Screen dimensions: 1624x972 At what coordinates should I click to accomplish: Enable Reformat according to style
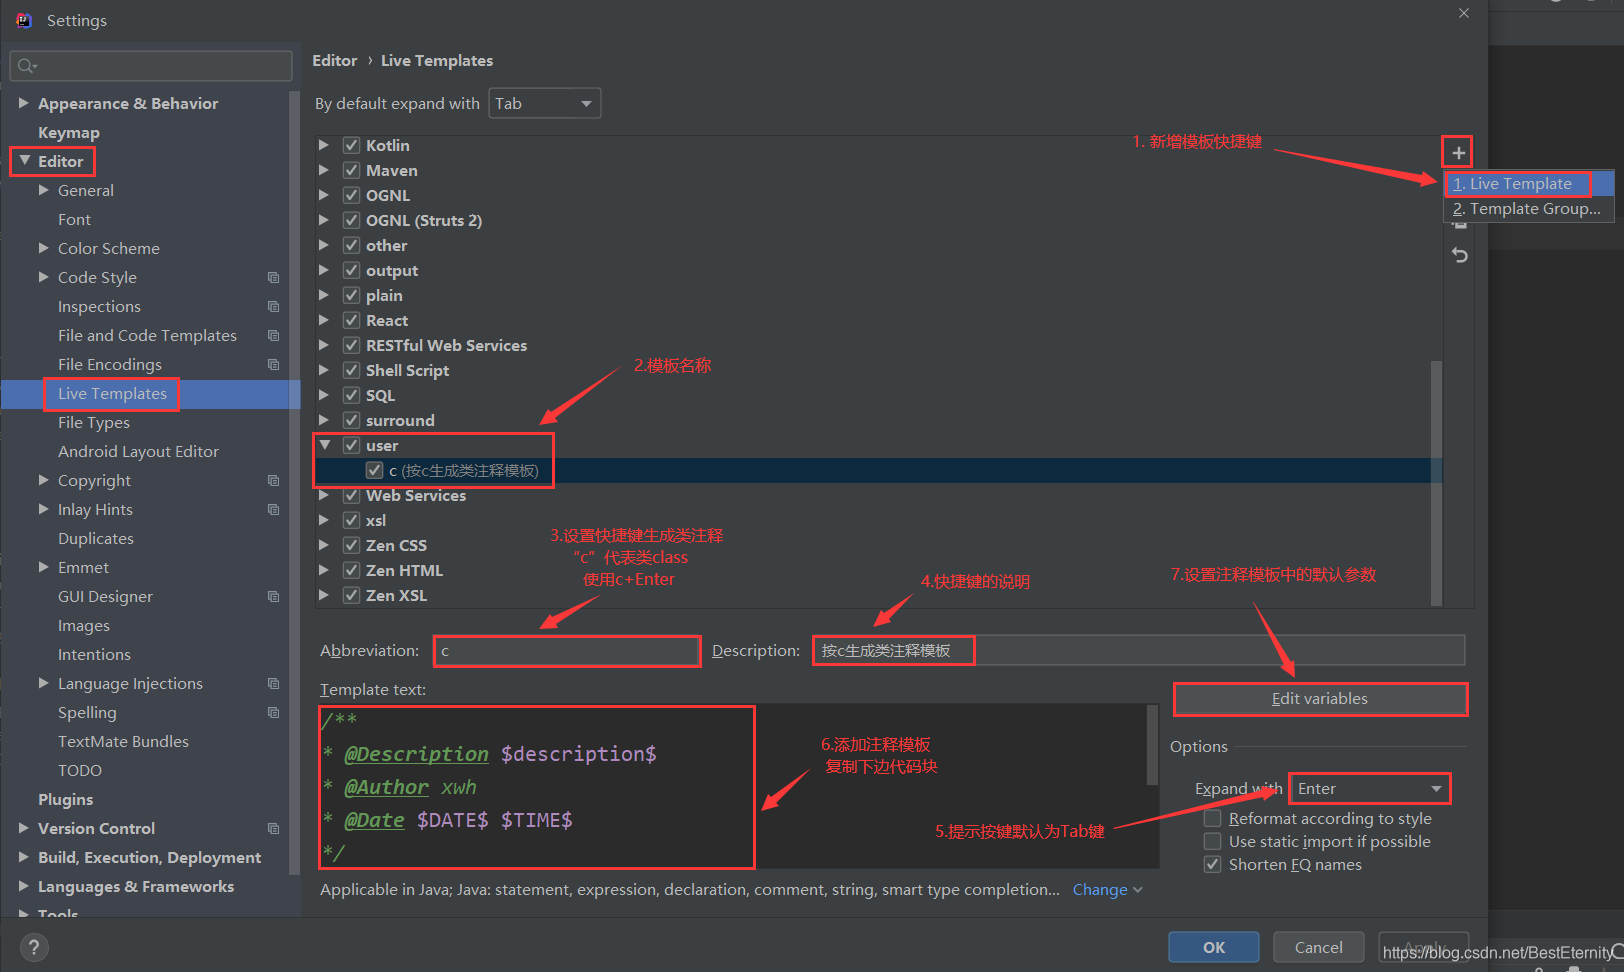[x=1212, y=818]
